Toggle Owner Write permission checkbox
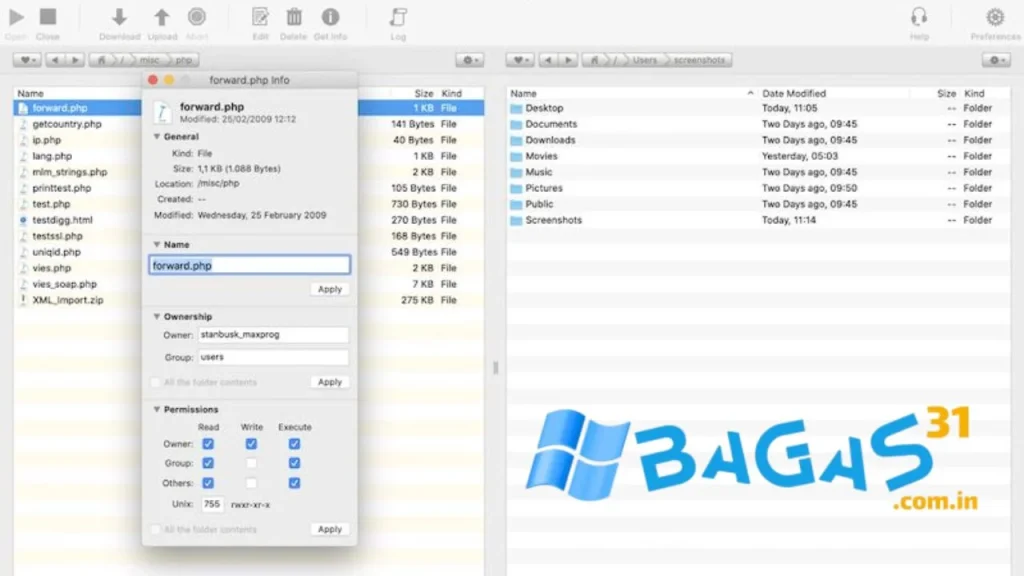1024x576 pixels. click(251, 444)
